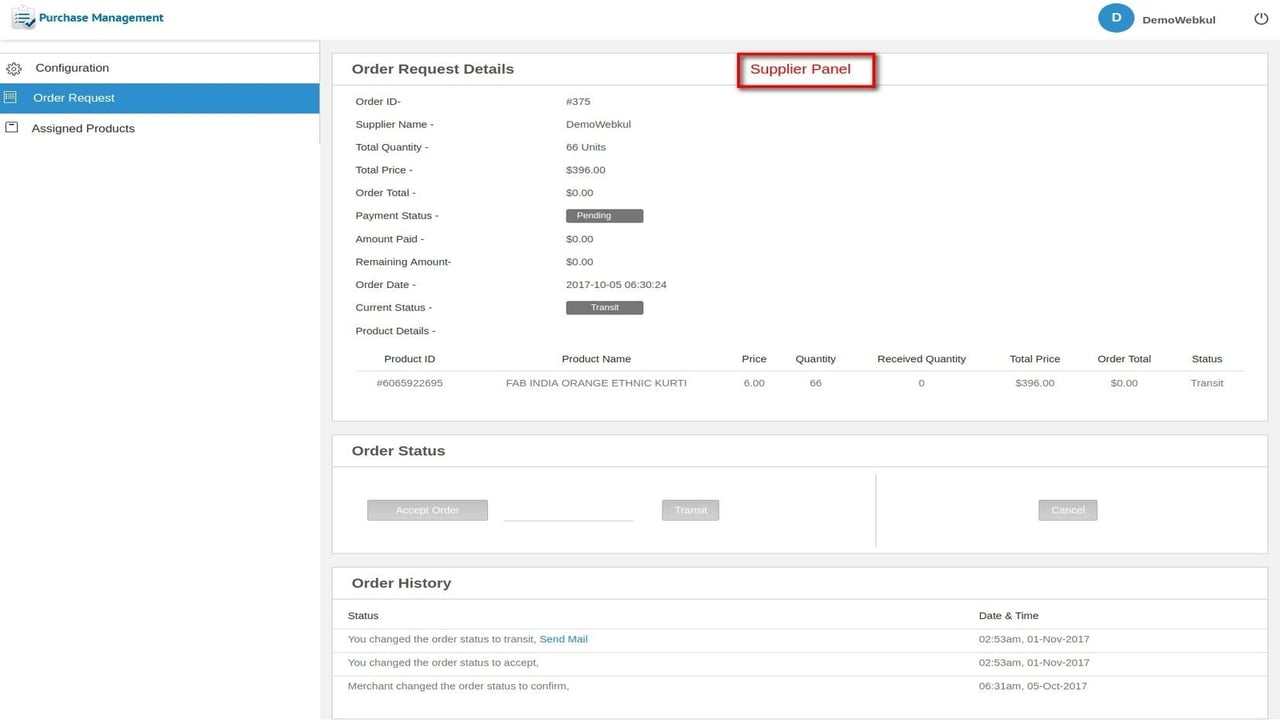Image resolution: width=1280 pixels, height=720 pixels.
Task: Click the Assigned Products sidebar icon
Action: tap(11, 127)
